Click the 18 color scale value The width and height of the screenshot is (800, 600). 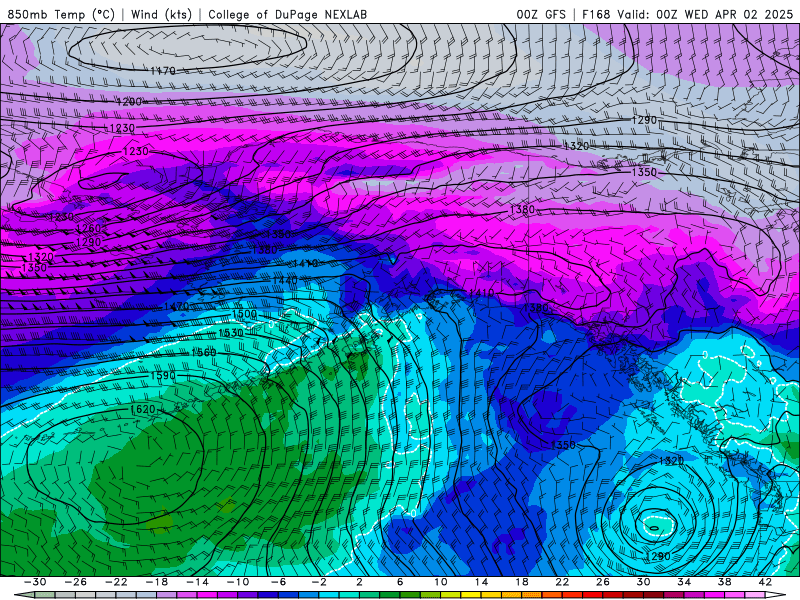[x=521, y=582]
